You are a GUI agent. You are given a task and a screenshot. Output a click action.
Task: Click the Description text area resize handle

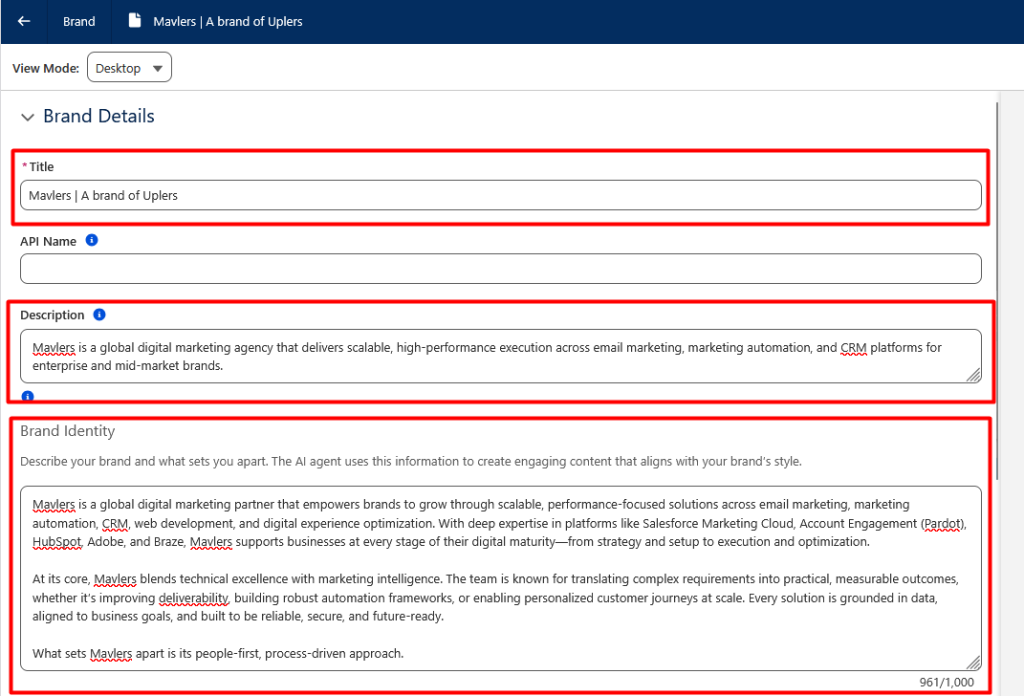click(x=973, y=374)
